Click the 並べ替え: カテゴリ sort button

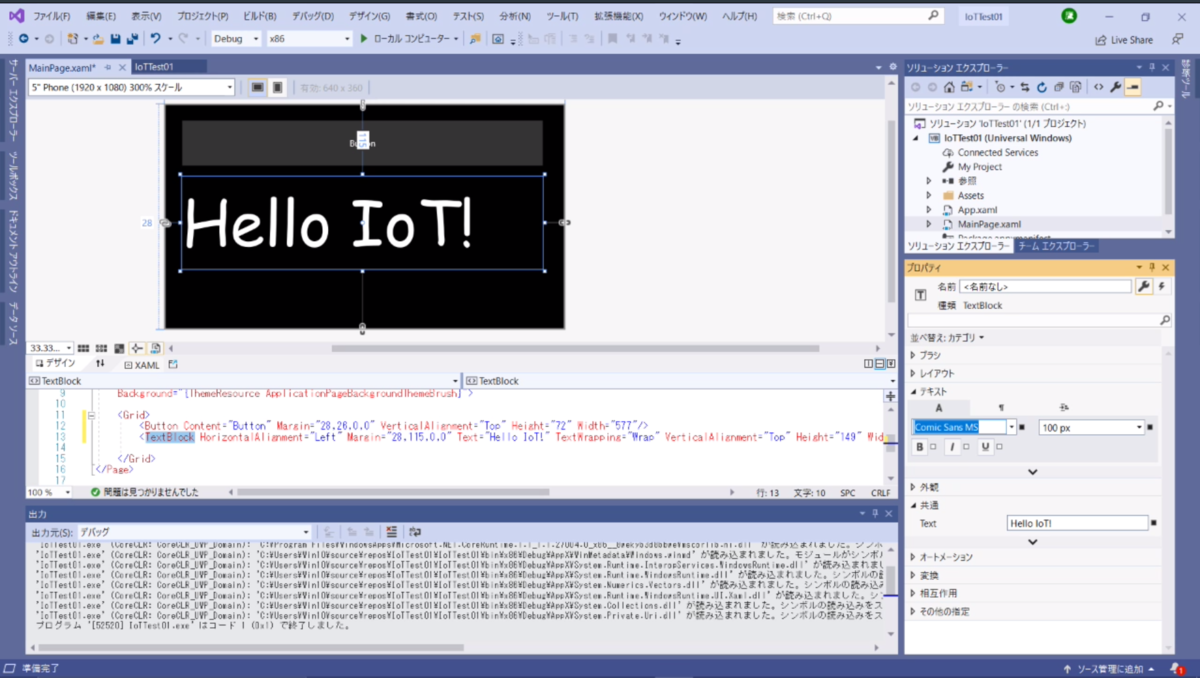coord(947,337)
